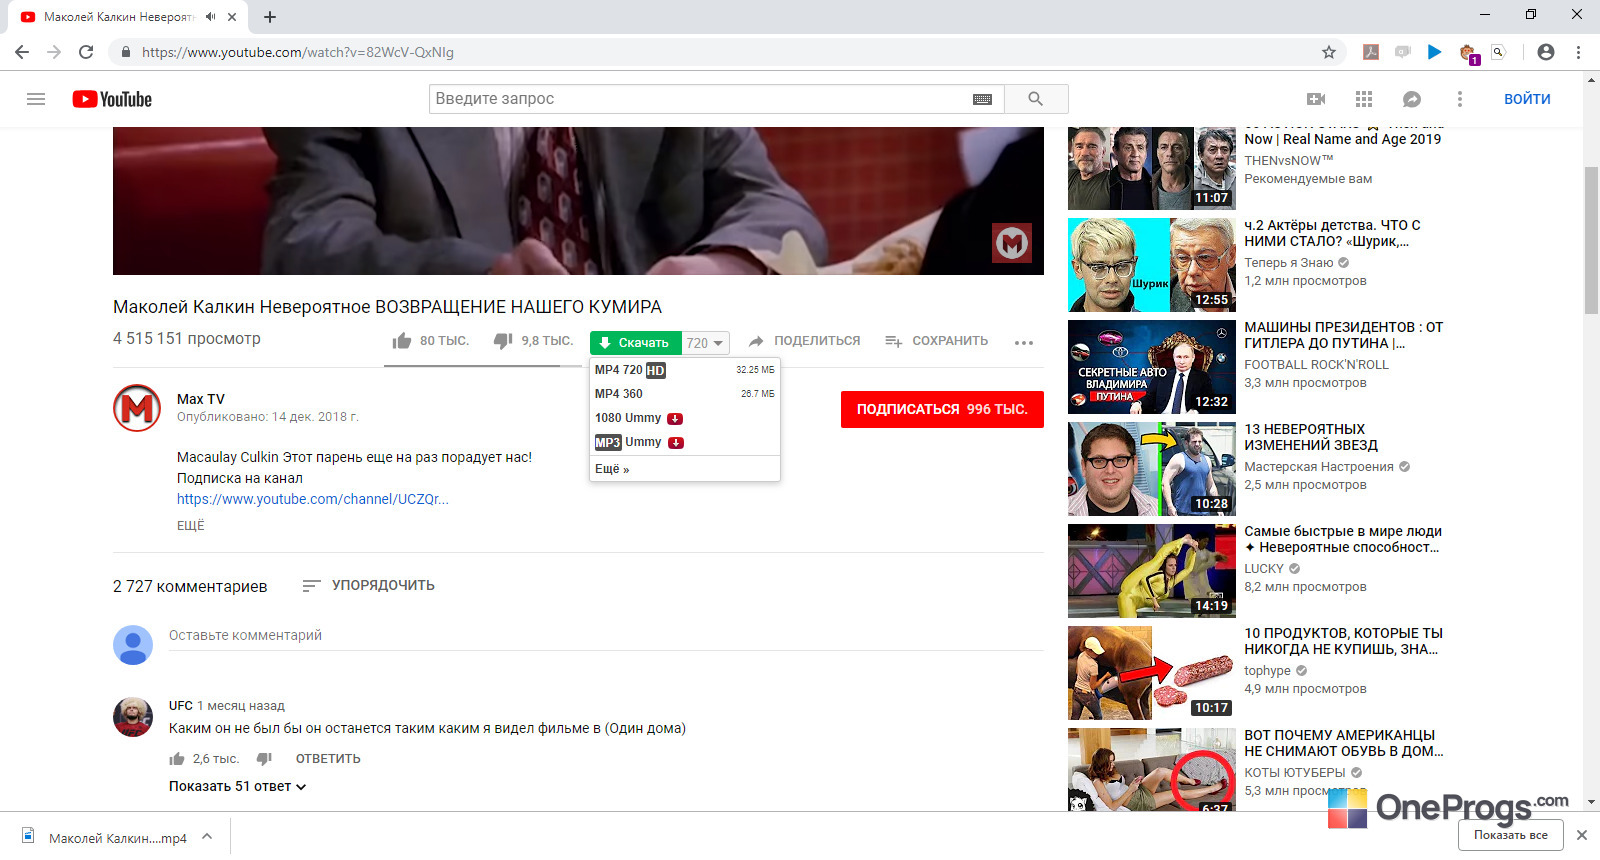This screenshot has width=1600, height=860.
Task: Open МАШИНЫ ПРЕЗИДЕНТОВ thumbnail 12:32
Action: tap(1152, 367)
